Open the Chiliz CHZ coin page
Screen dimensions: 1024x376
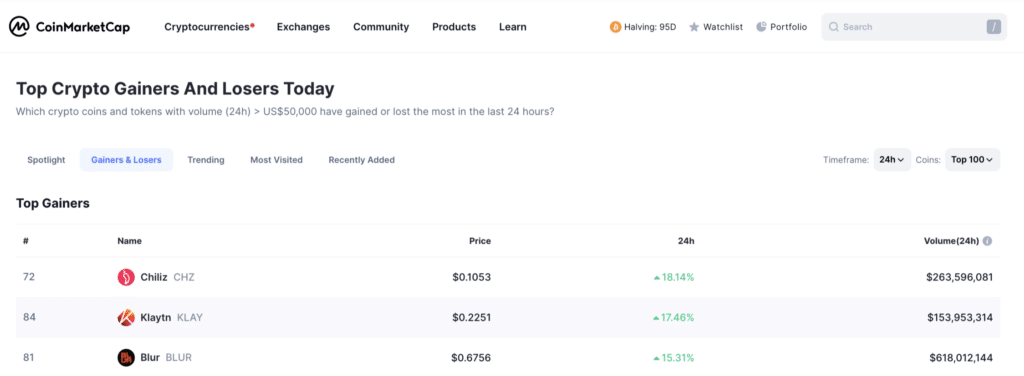click(156, 277)
